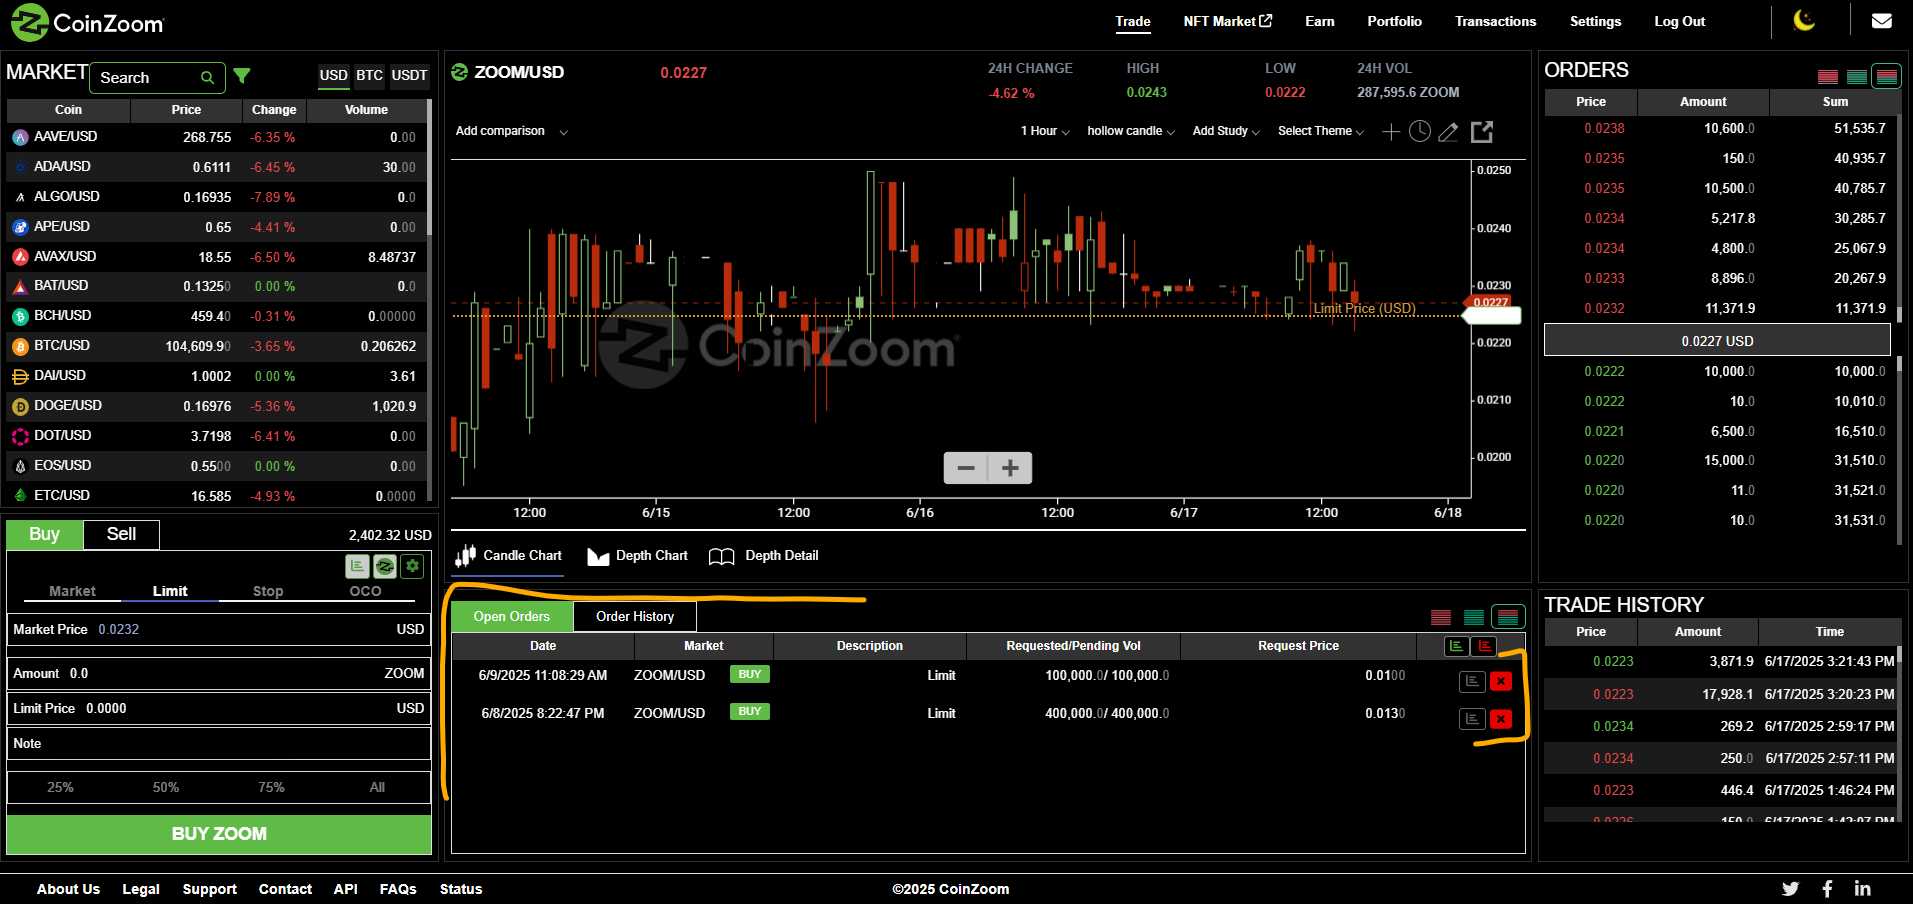Toggle dark mode moon icon
This screenshot has height=904, width=1913.
click(1804, 20)
